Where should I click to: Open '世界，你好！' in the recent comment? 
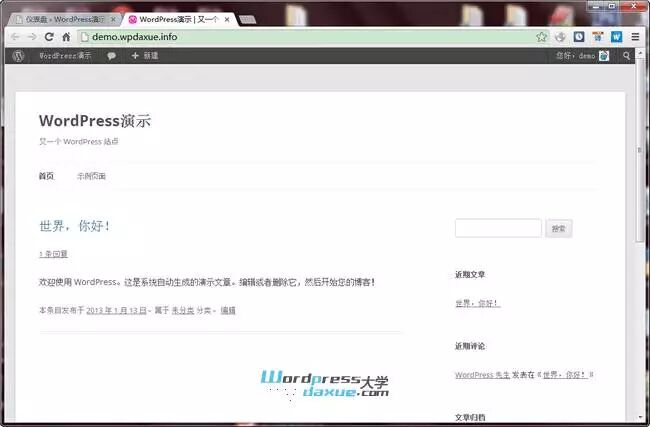click(x=565, y=375)
